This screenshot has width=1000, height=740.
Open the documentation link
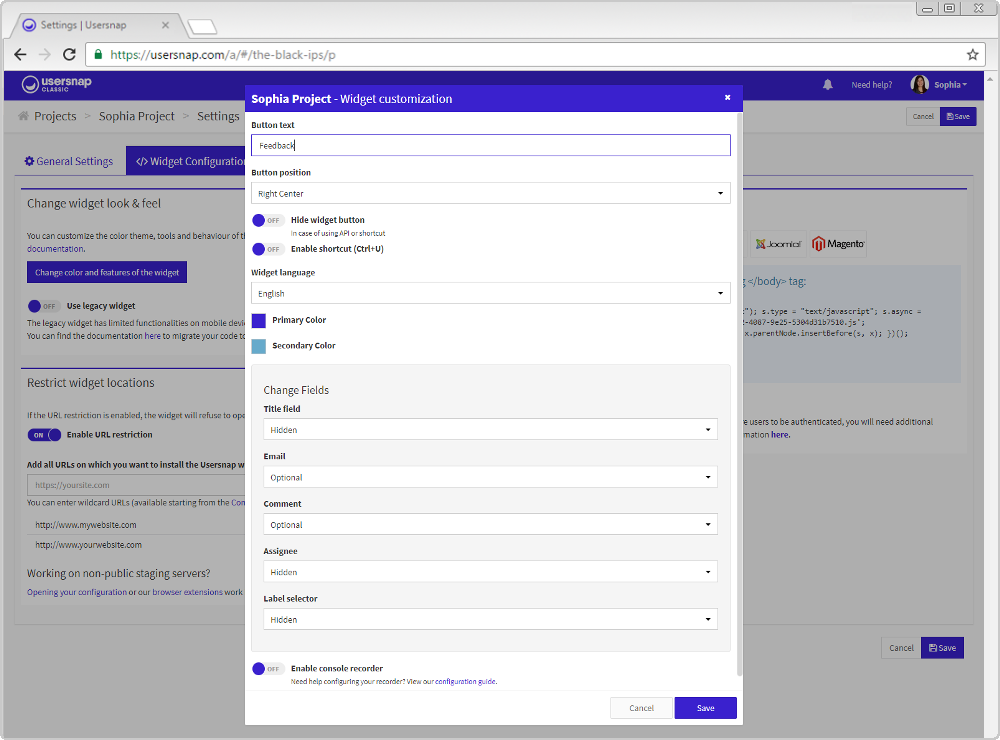coord(55,249)
